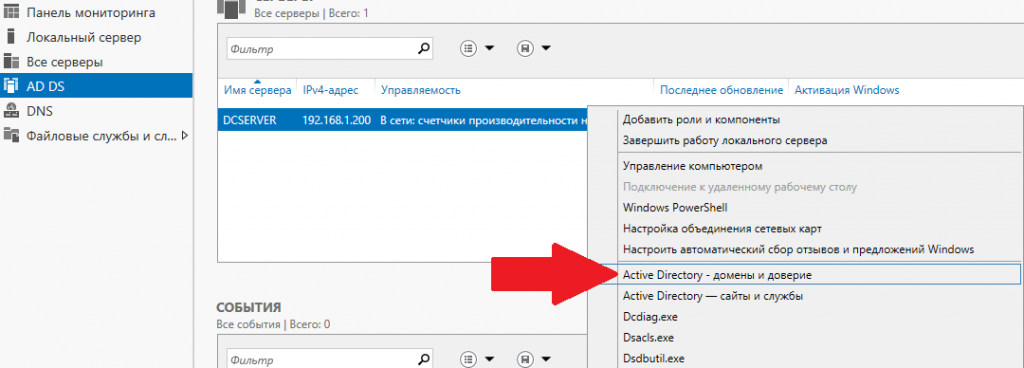Click the search magnifier in events filter
The image size is (1024, 368).
[424, 359]
